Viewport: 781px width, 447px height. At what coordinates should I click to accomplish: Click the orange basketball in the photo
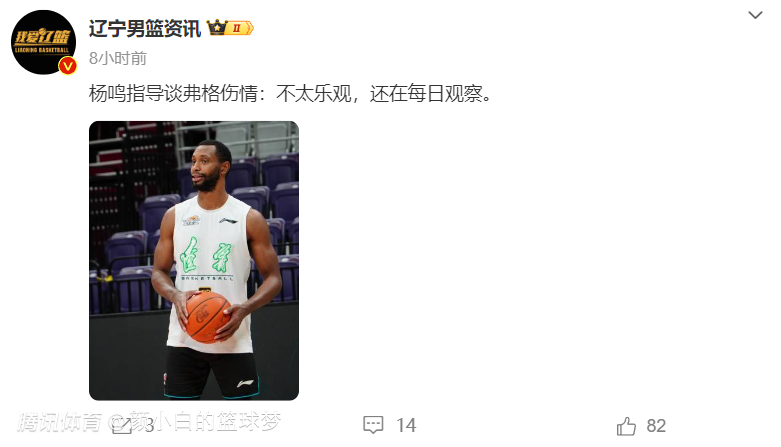[207, 317]
